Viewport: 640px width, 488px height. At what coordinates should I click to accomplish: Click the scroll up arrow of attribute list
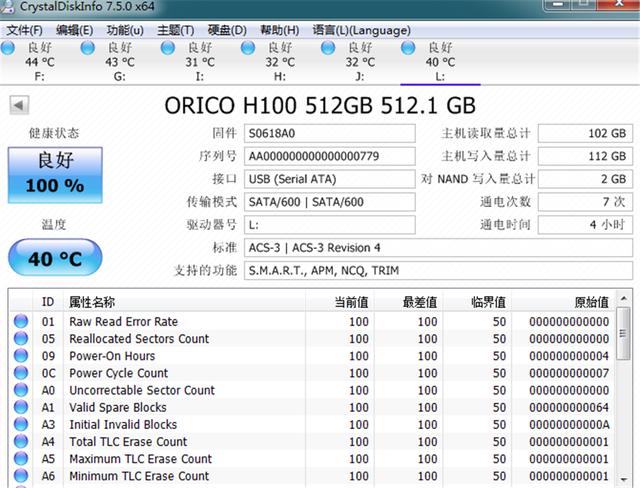(623, 299)
